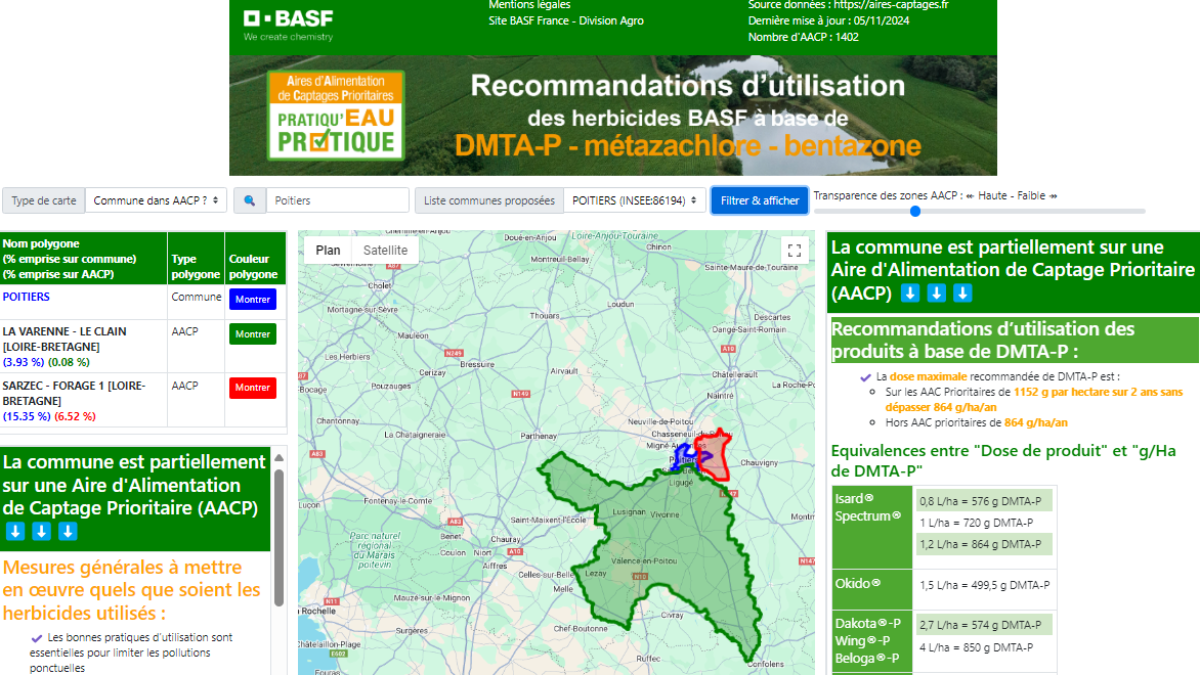Click the blue Montrer button for POITIERS

tap(252, 298)
